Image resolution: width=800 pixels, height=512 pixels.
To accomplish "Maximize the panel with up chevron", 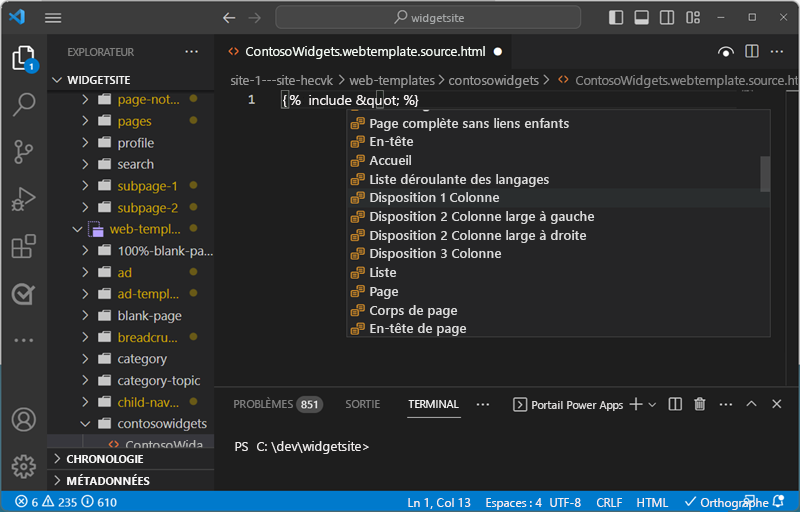I will coord(751,404).
